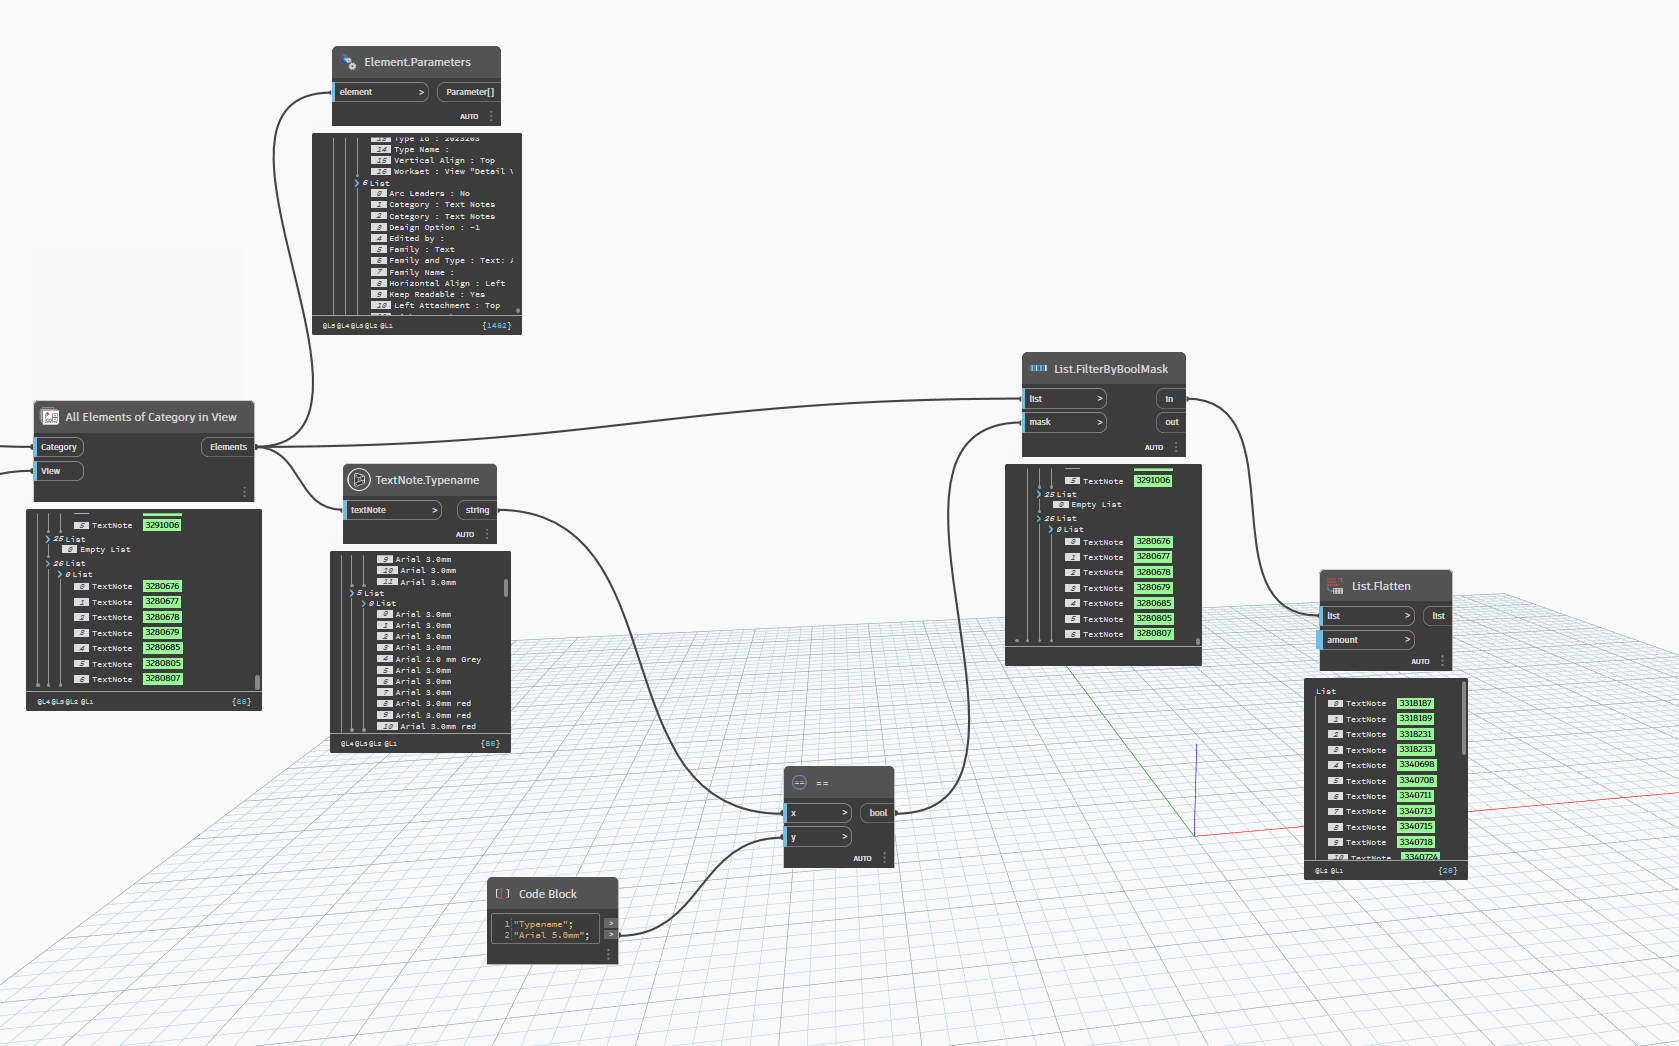Screen dimensions: 1679x1046
Task: Click the List.Flatten node icon
Action: pyautogui.click(x=1335, y=586)
